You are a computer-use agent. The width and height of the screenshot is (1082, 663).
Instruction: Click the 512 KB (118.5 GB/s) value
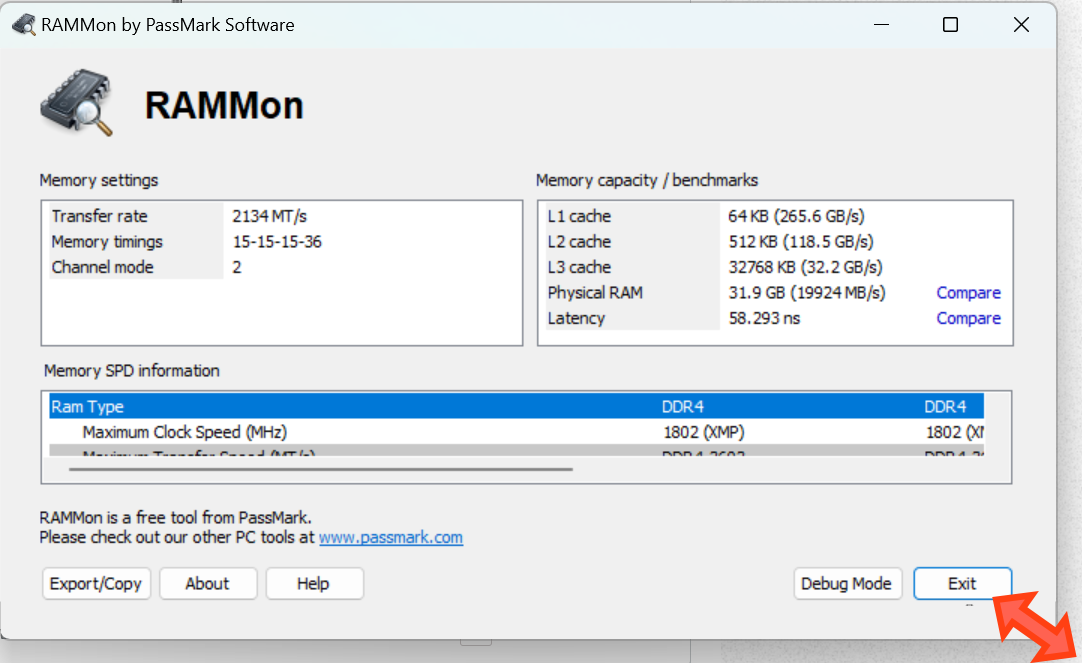(801, 241)
